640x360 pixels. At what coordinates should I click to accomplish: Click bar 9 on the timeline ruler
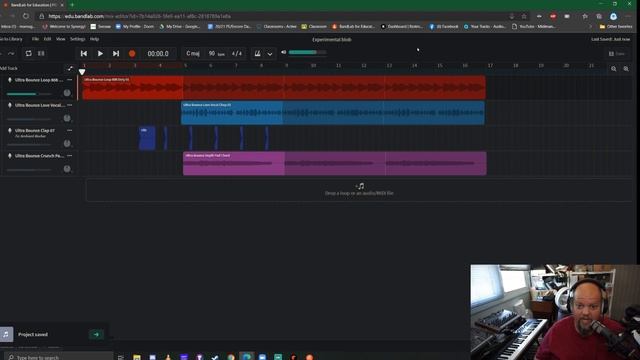287,65
